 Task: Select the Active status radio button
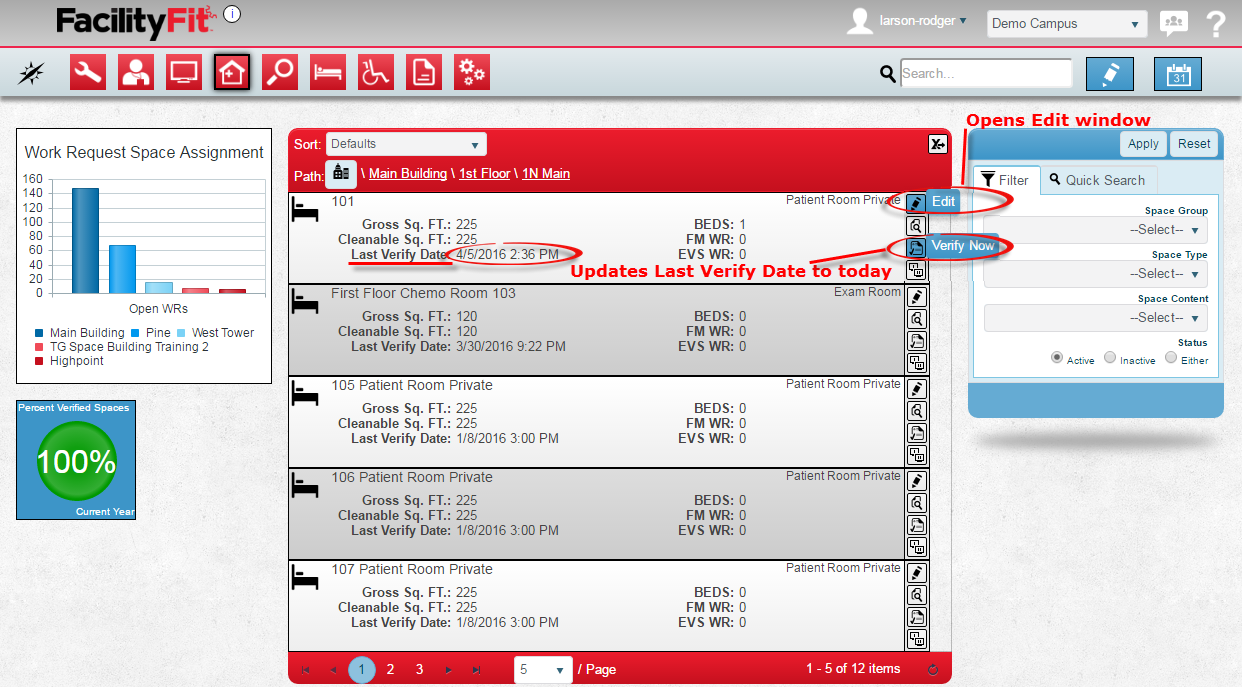pos(1056,358)
